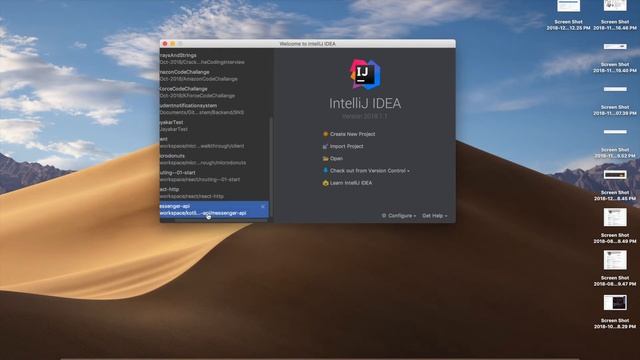Open the KforceCodeChallenge recent project

214,92
